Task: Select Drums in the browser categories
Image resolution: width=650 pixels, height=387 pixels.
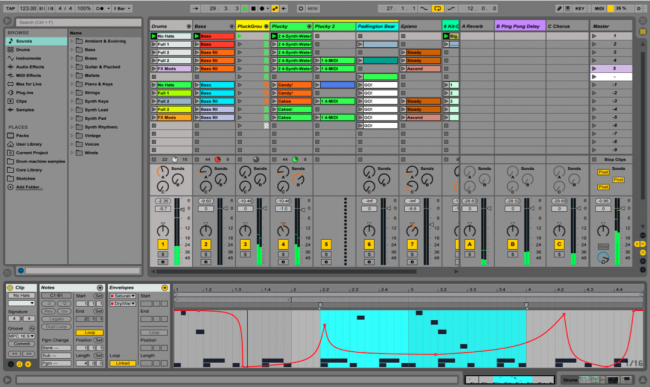Action: (x=36, y=50)
